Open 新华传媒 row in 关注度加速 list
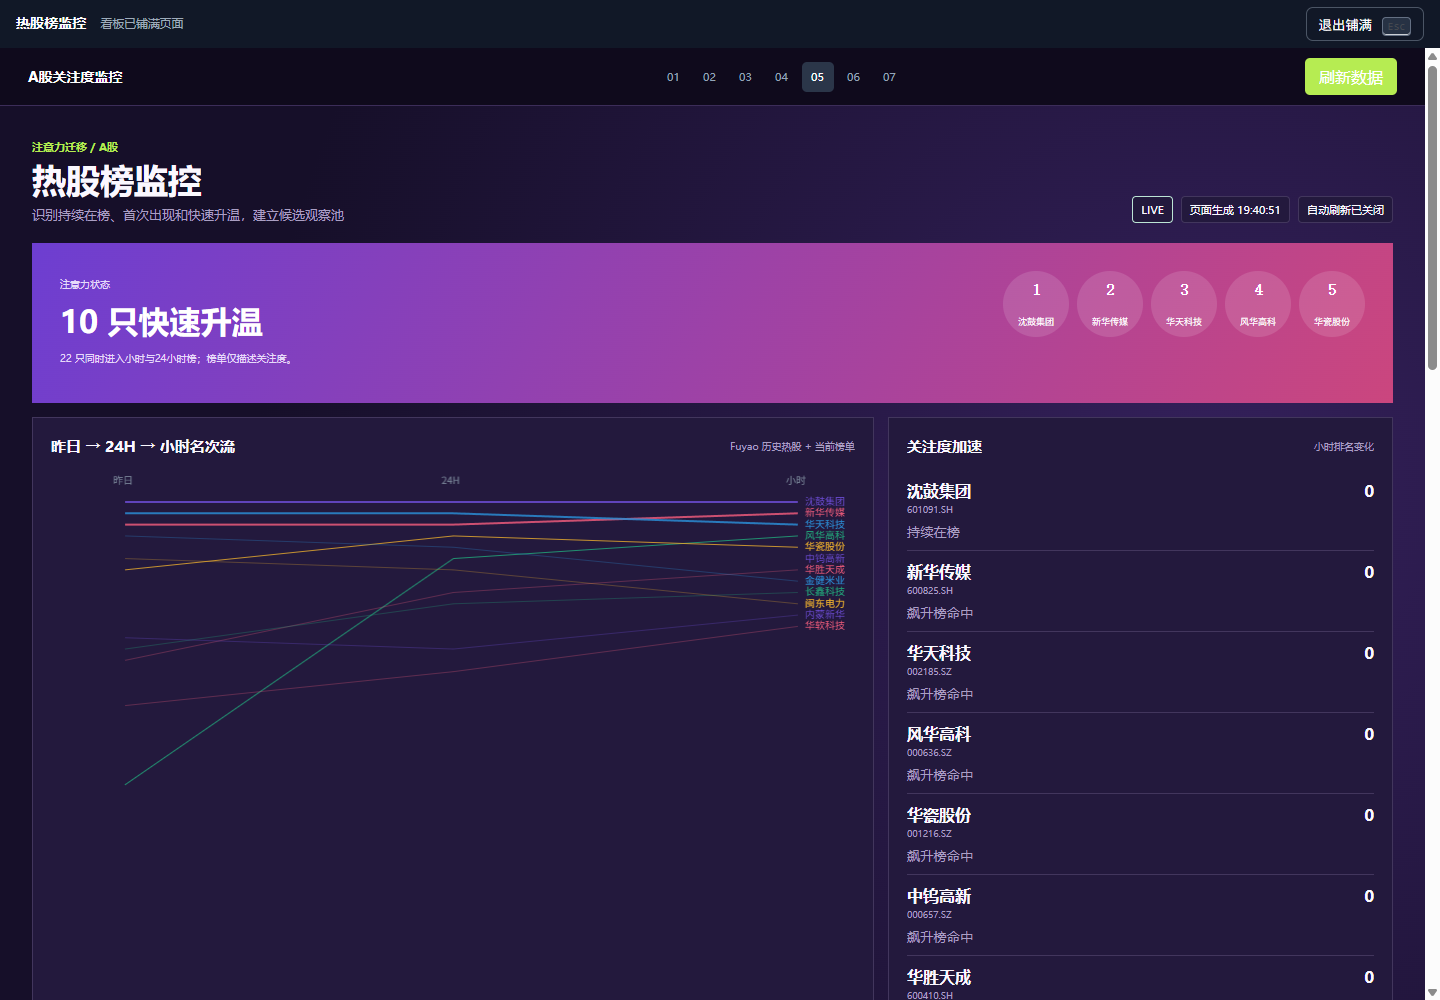The height and width of the screenshot is (1000, 1440). click(x=1140, y=592)
